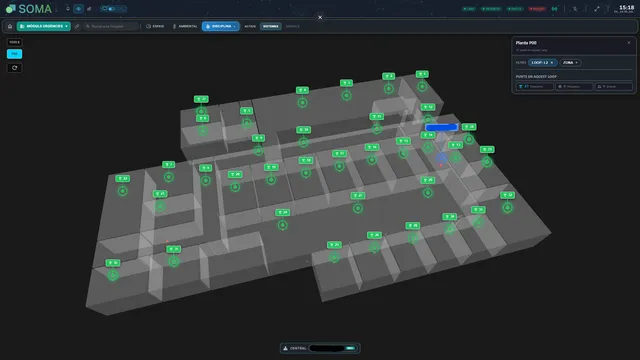Open the Zona filter dropdown
Screen dimensions: 640x360
(x=570, y=62)
